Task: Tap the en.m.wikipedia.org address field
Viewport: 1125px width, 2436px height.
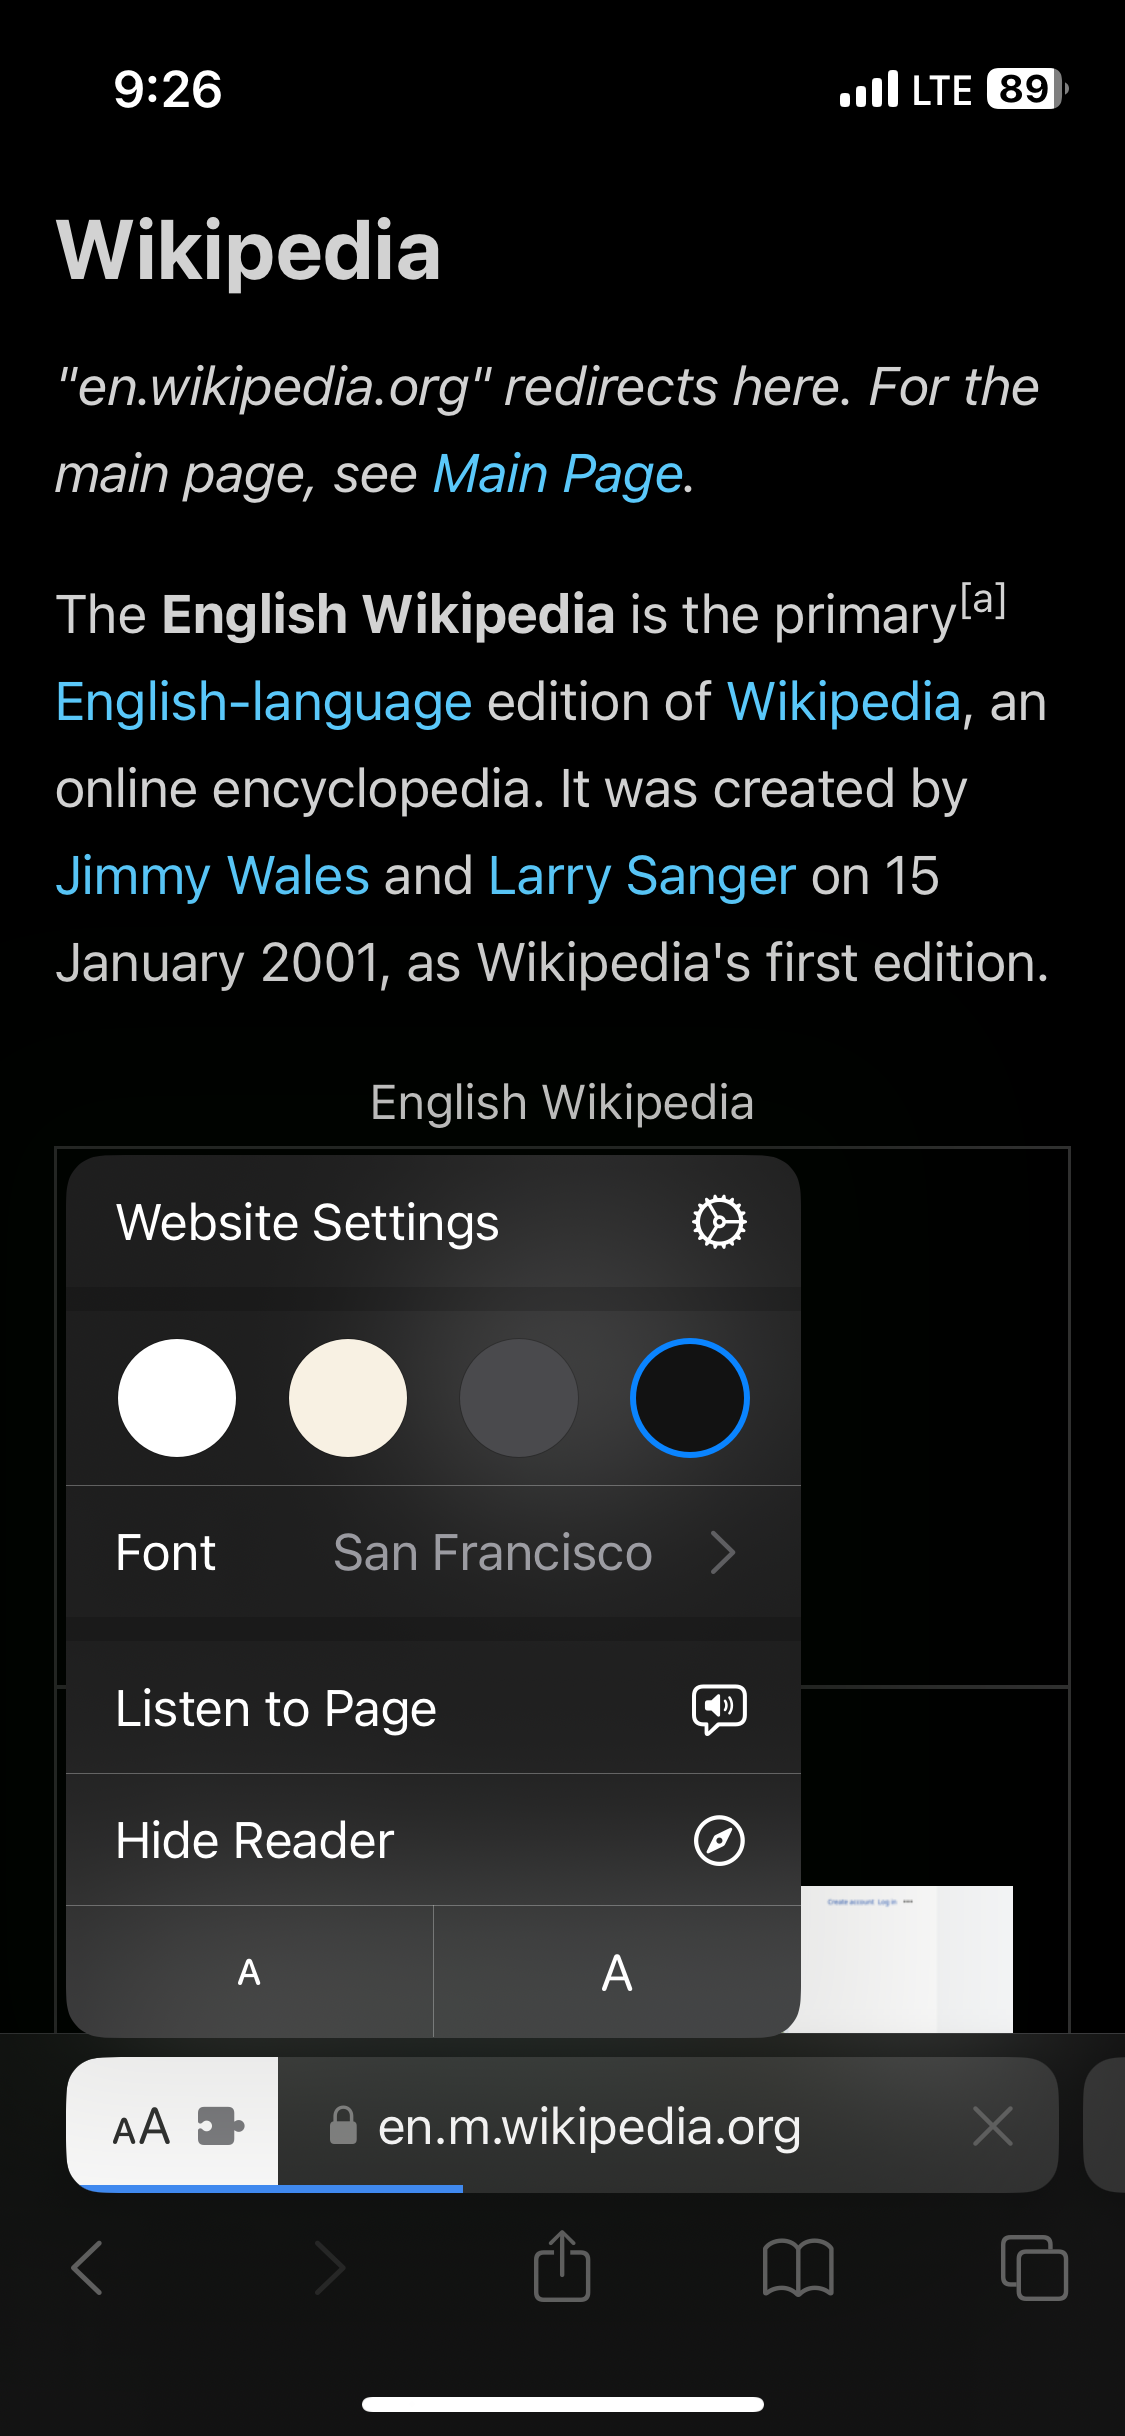Action: [x=590, y=2125]
